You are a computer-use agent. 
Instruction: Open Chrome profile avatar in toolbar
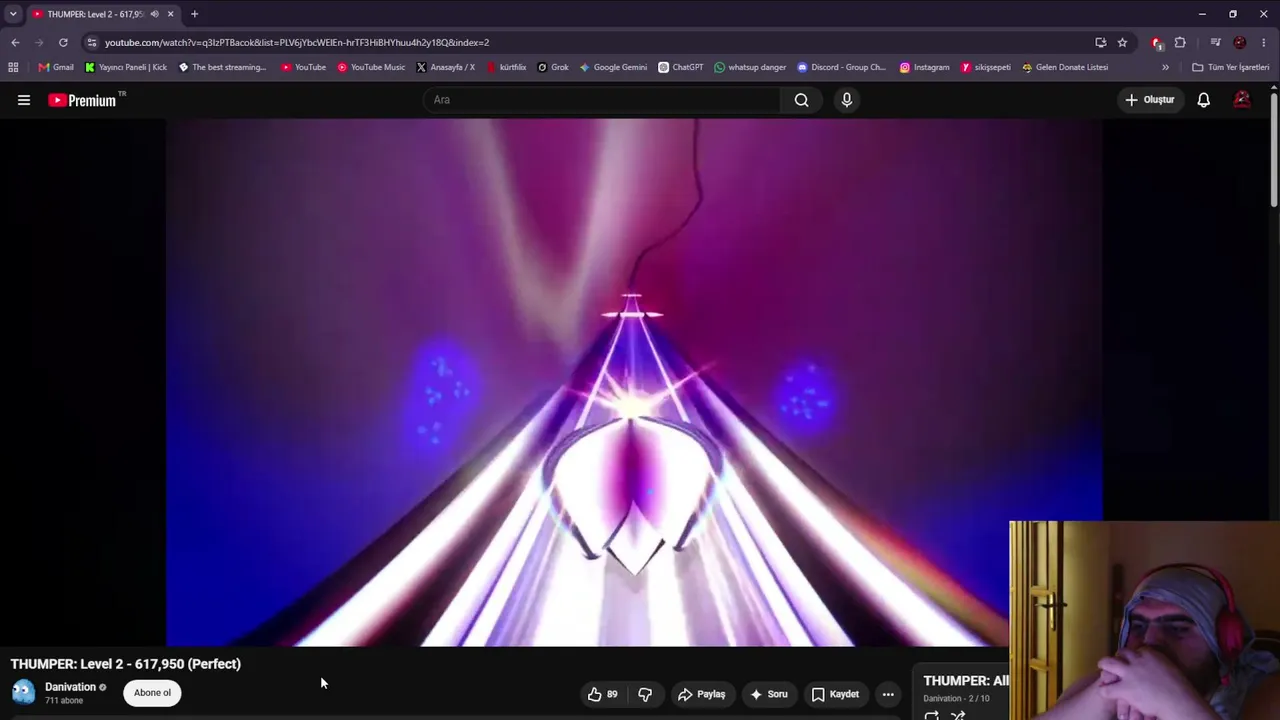click(1240, 42)
